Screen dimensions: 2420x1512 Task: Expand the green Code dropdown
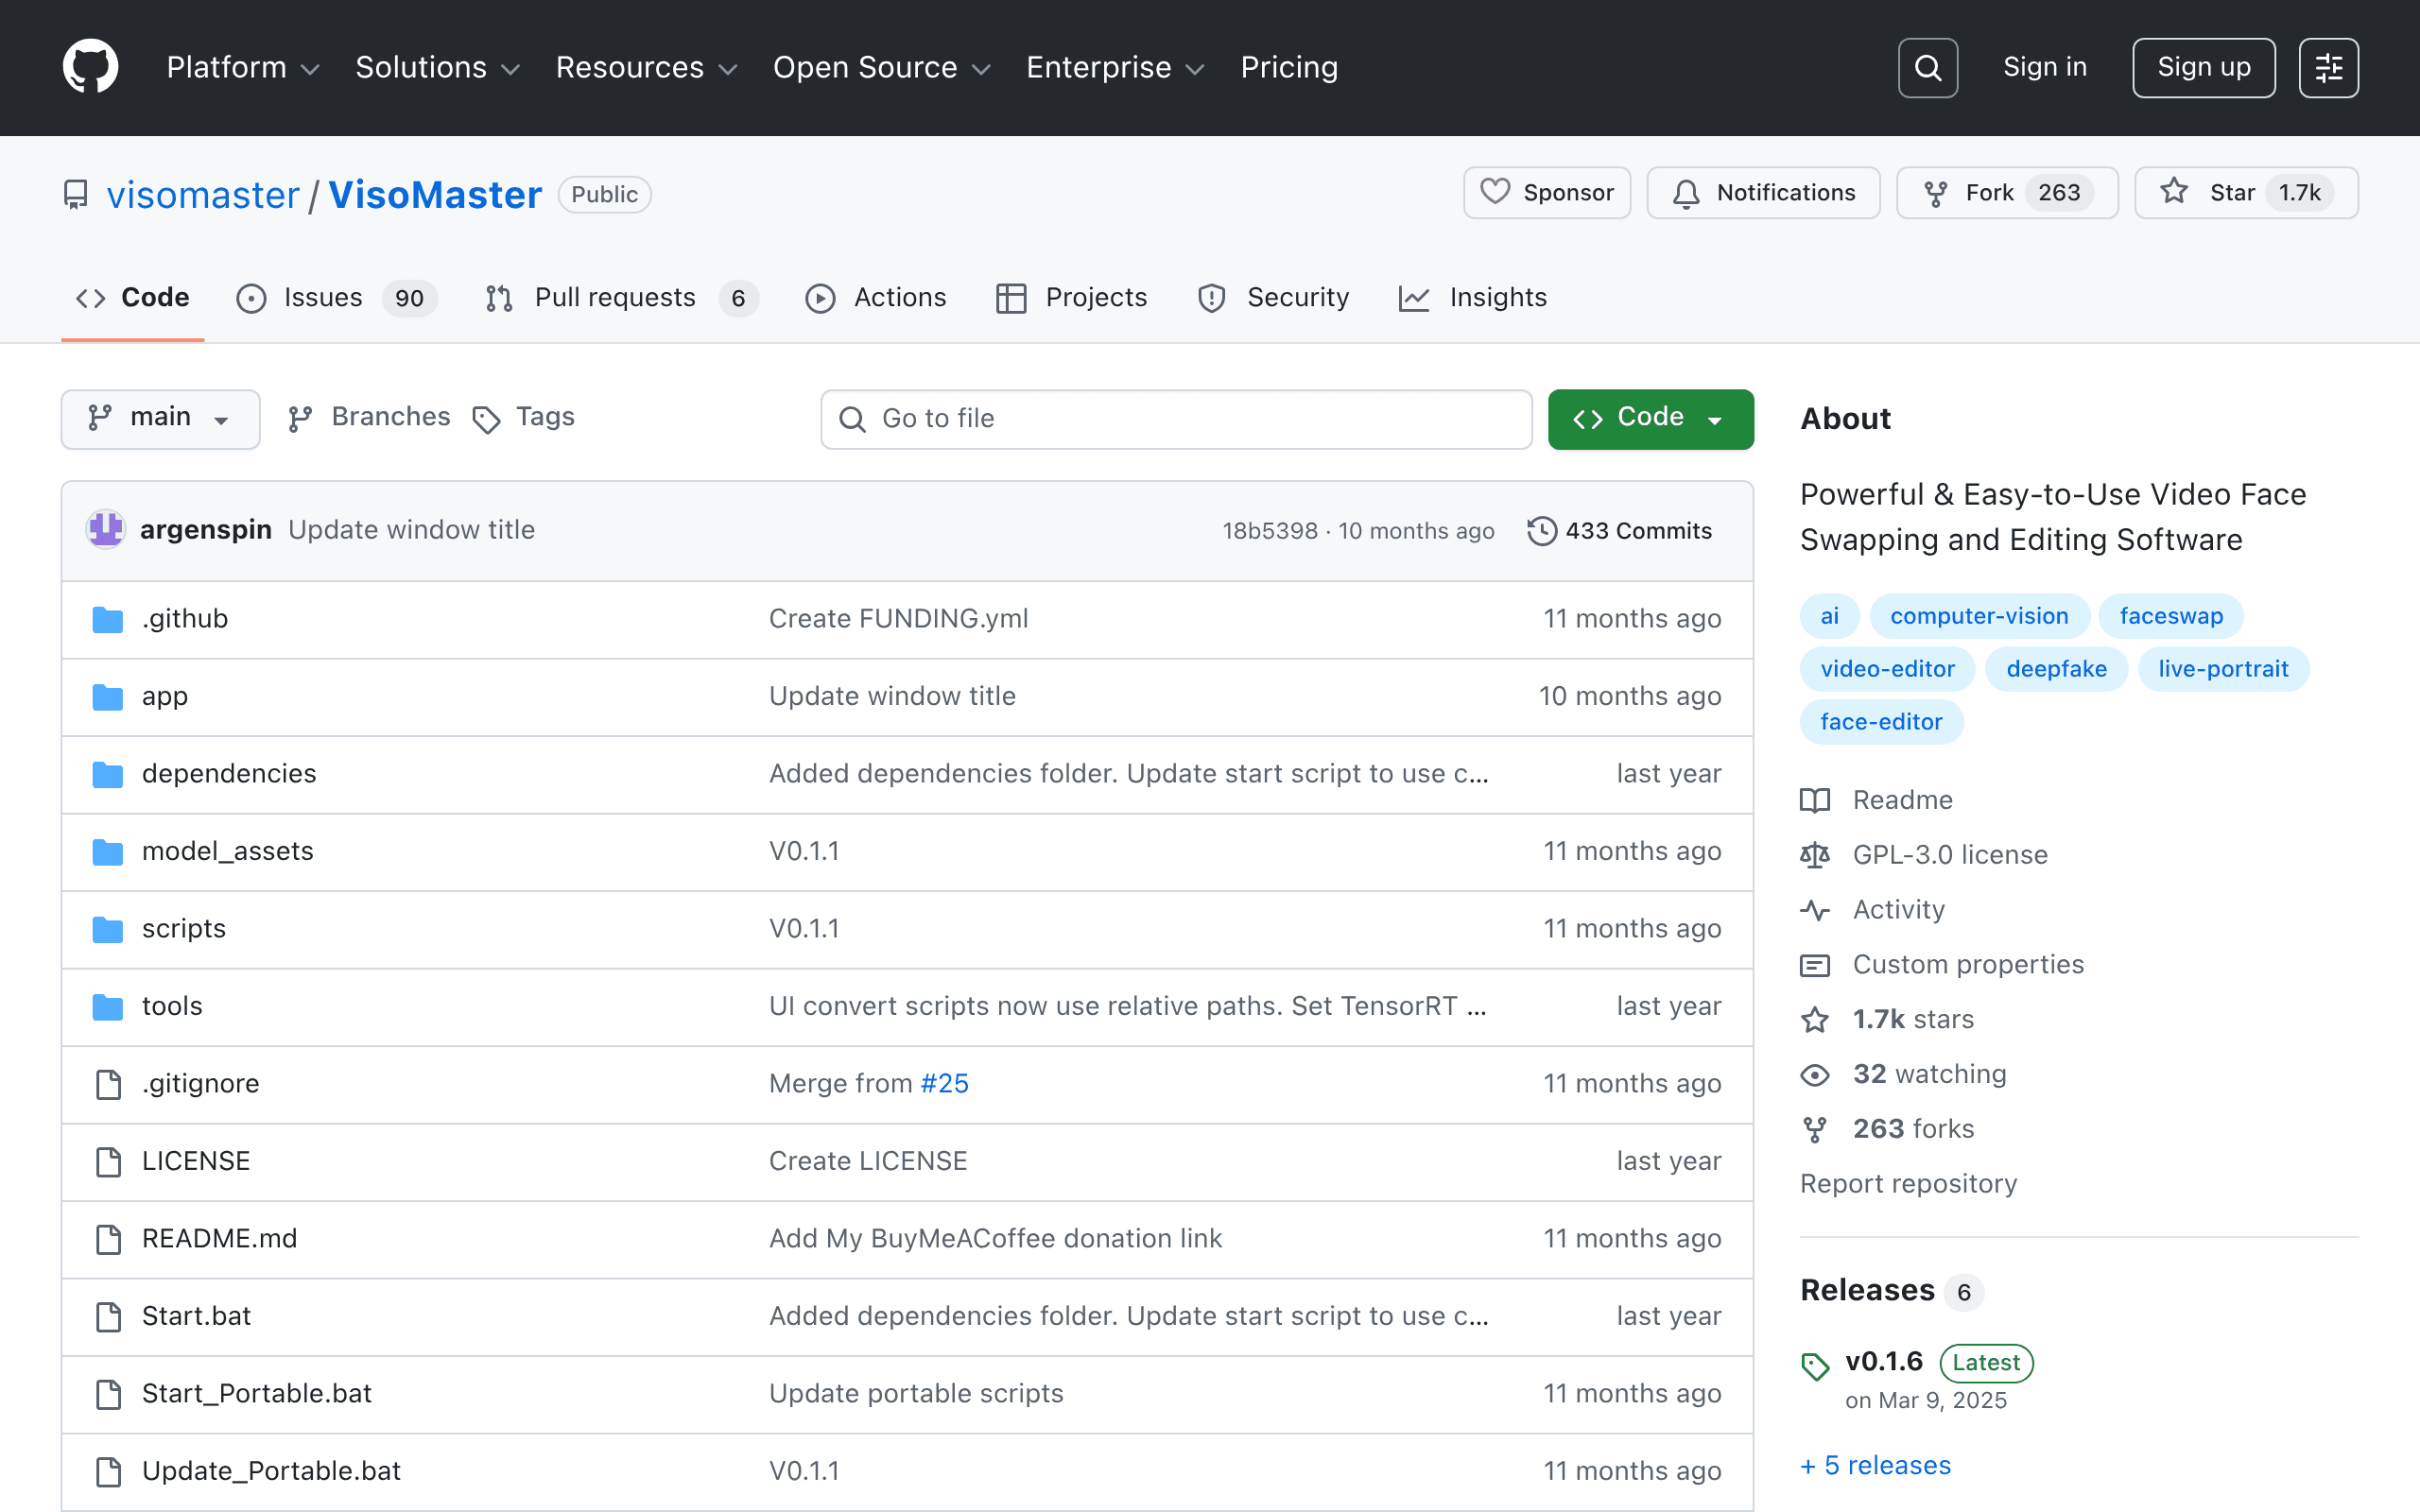(1650, 418)
